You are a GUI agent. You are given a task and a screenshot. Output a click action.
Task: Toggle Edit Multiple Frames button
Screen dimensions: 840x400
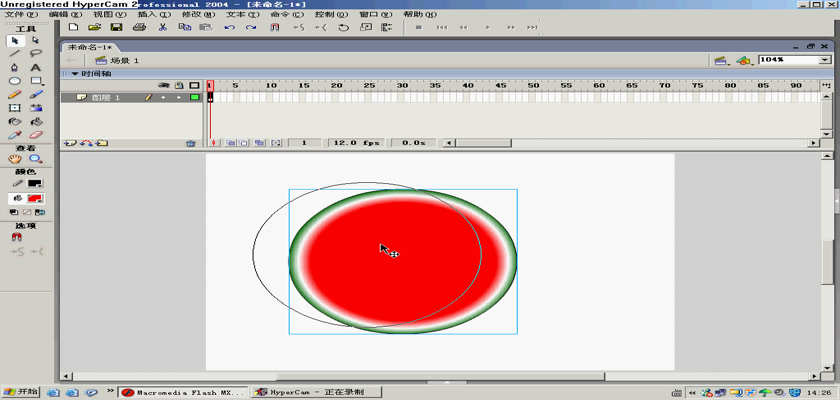pyautogui.click(x=259, y=143)
